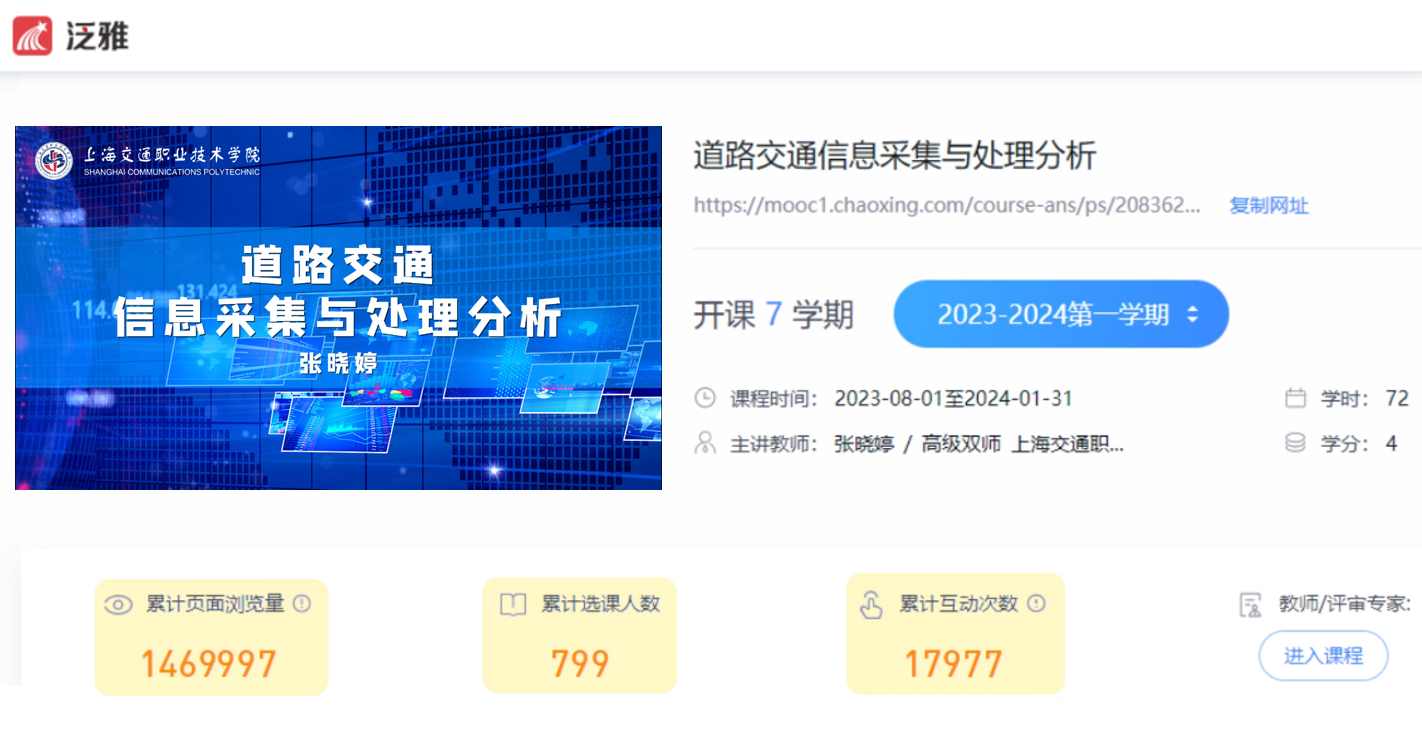The width and height of the screenshot is (1422, 731).
Task: Click the 教师/评审专家 profile icon
Action: pos(1250,604)
